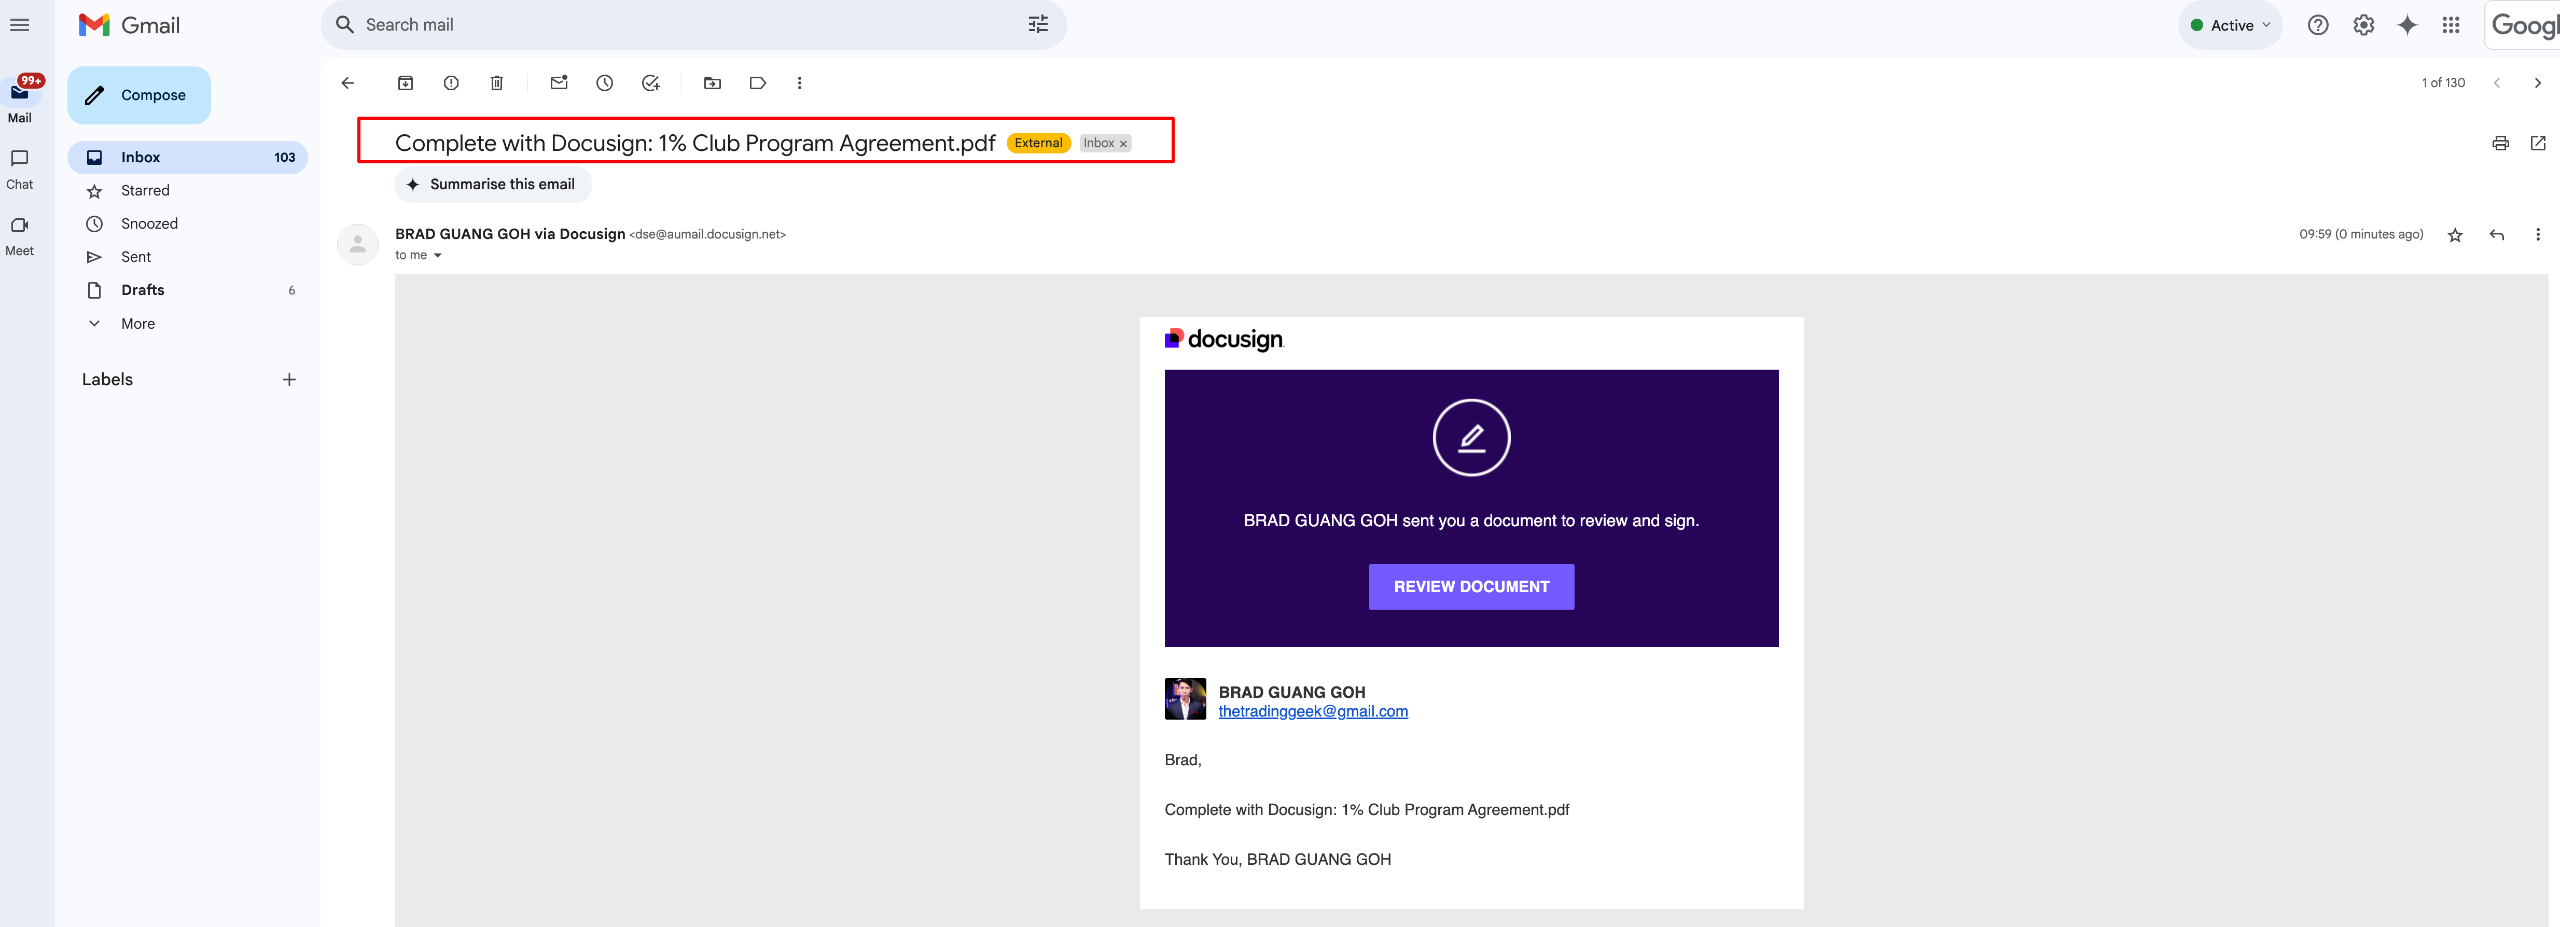
Task: Archive this email
Action: click(x=406, y=83)
